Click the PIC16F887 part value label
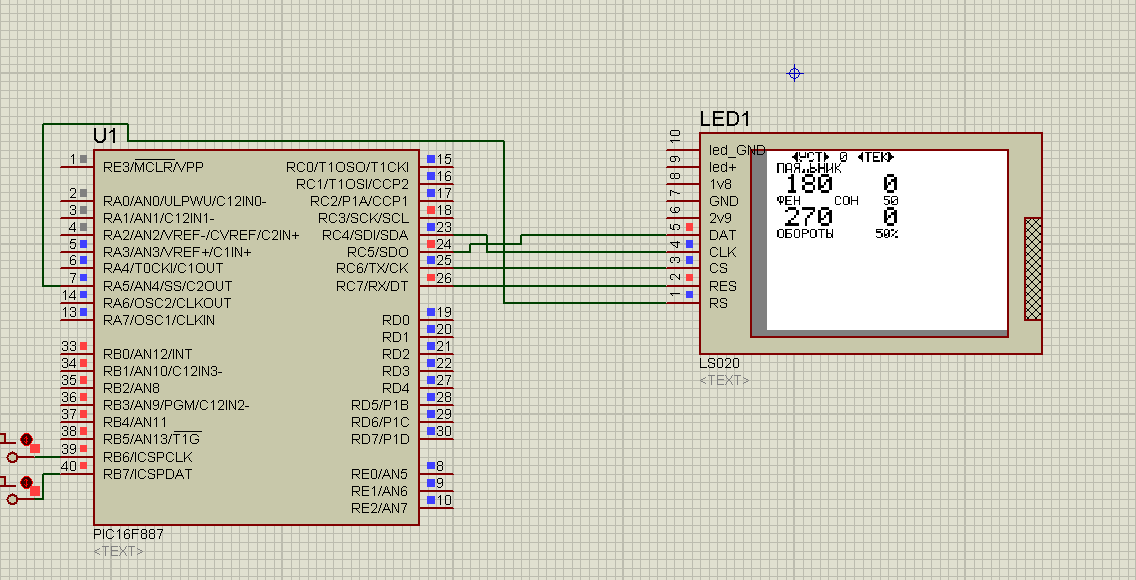This screenshot has height=580, width=1136. click(x=128, y=535)
